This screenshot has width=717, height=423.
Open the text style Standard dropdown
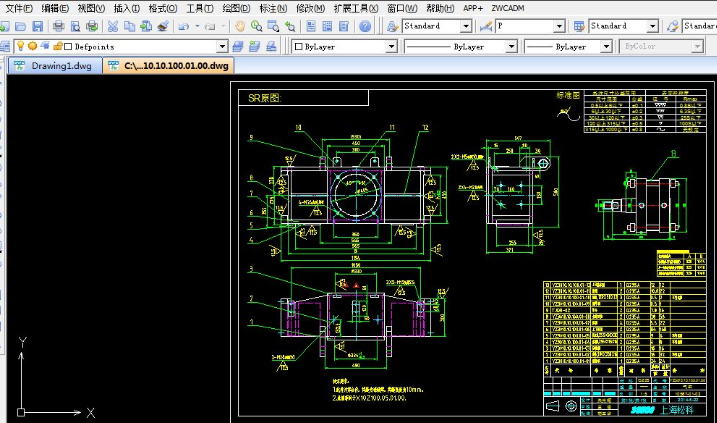466,26
